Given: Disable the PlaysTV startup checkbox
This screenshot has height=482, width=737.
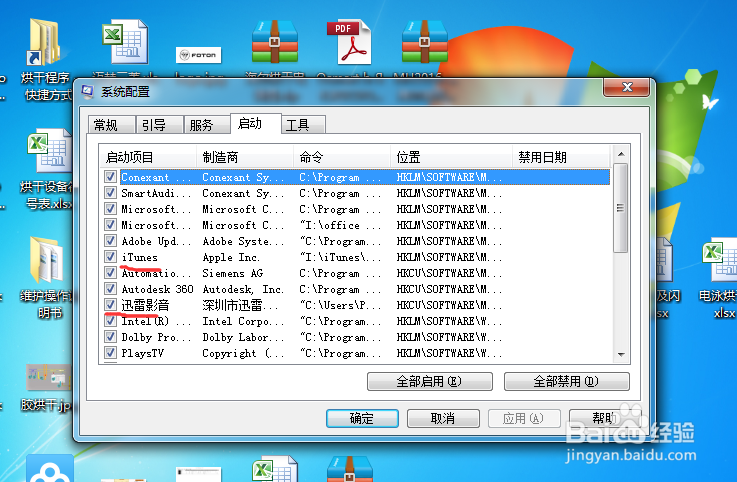Looking at the screenshot, I should 110,353.
